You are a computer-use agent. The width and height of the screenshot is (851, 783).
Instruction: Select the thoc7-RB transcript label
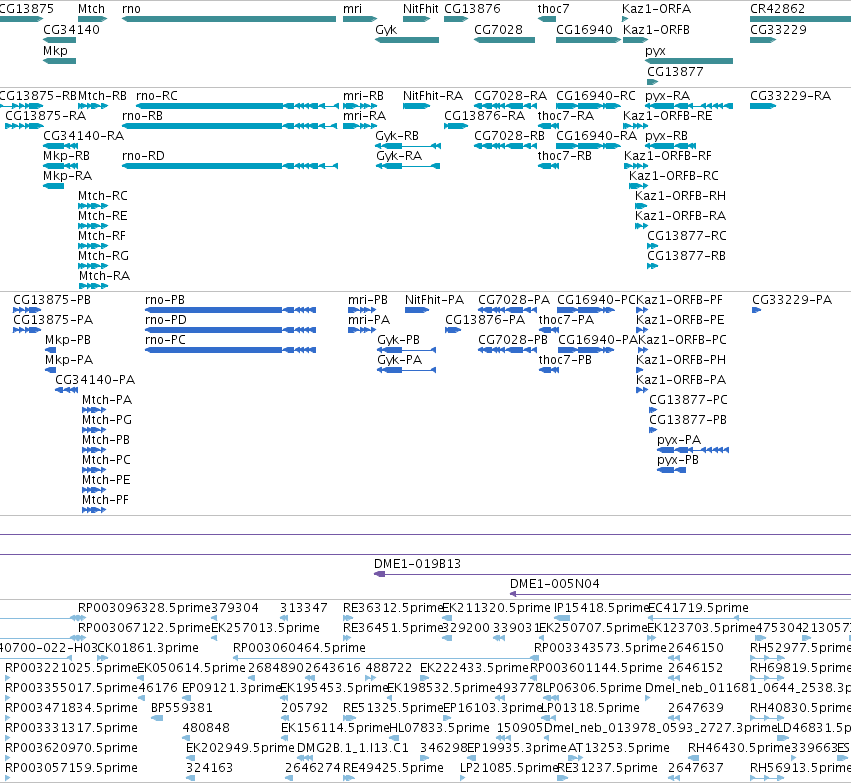coord(564,156)
